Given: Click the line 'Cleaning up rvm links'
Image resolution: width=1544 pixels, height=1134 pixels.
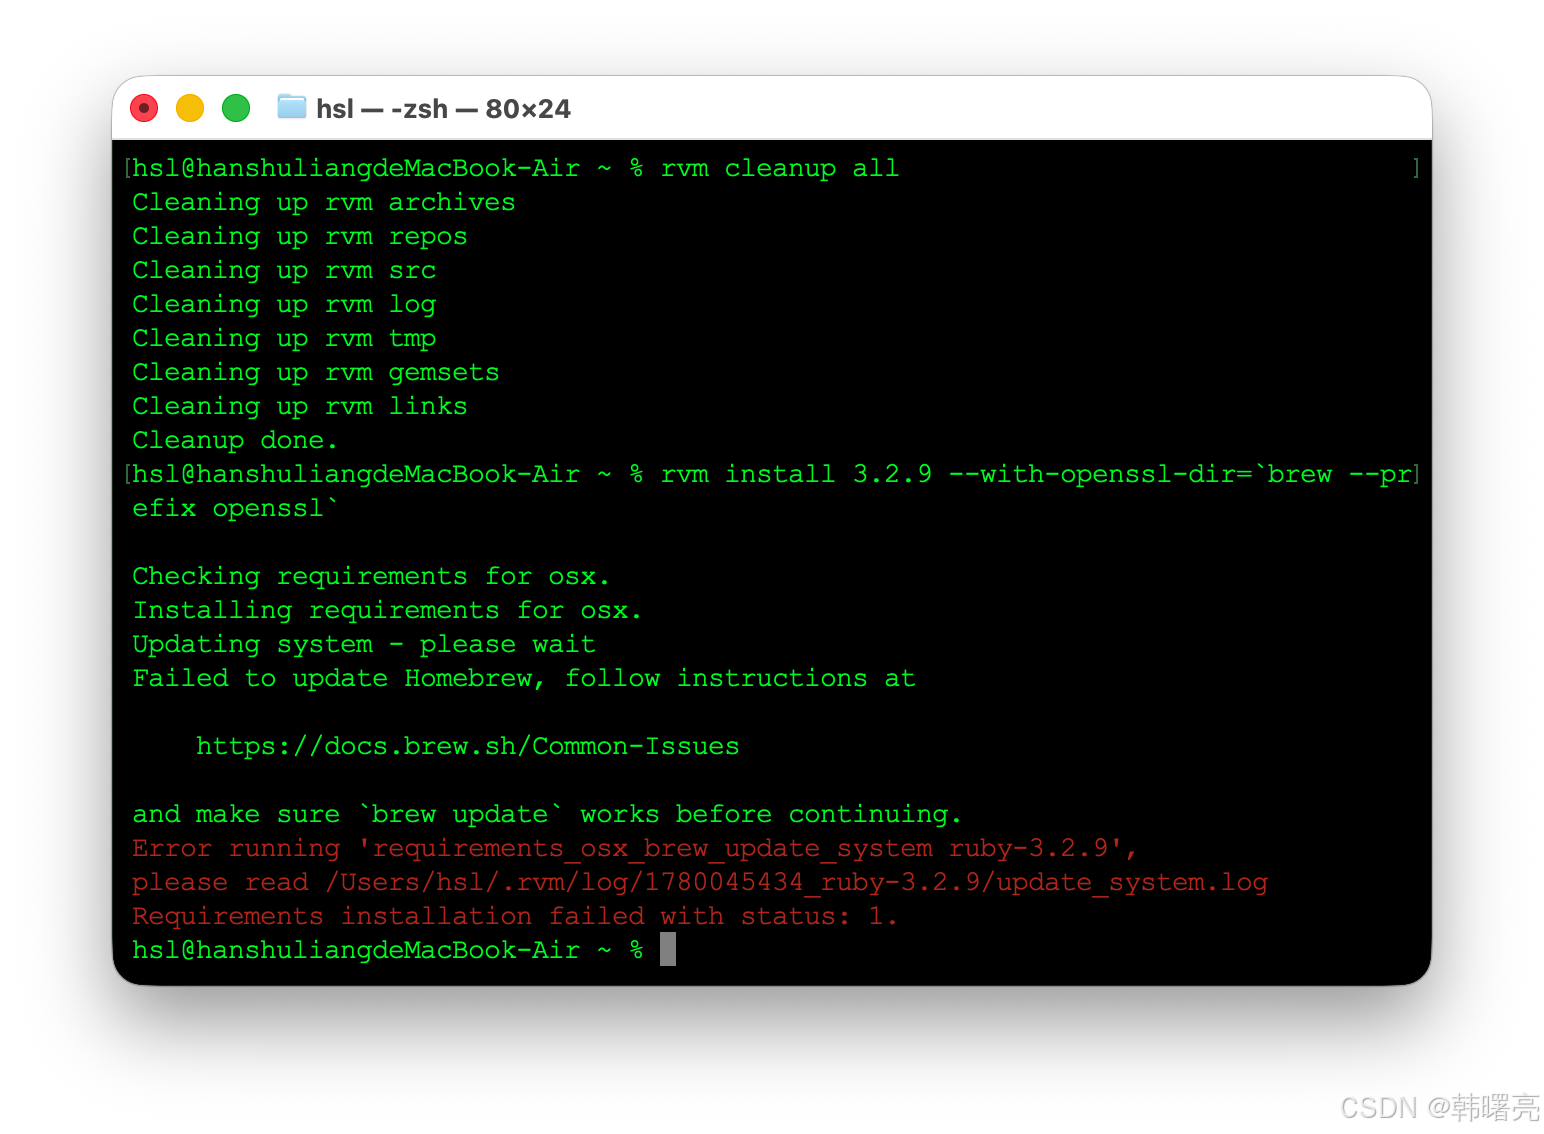Looking at the screenshot, I should tap(300, 406).
